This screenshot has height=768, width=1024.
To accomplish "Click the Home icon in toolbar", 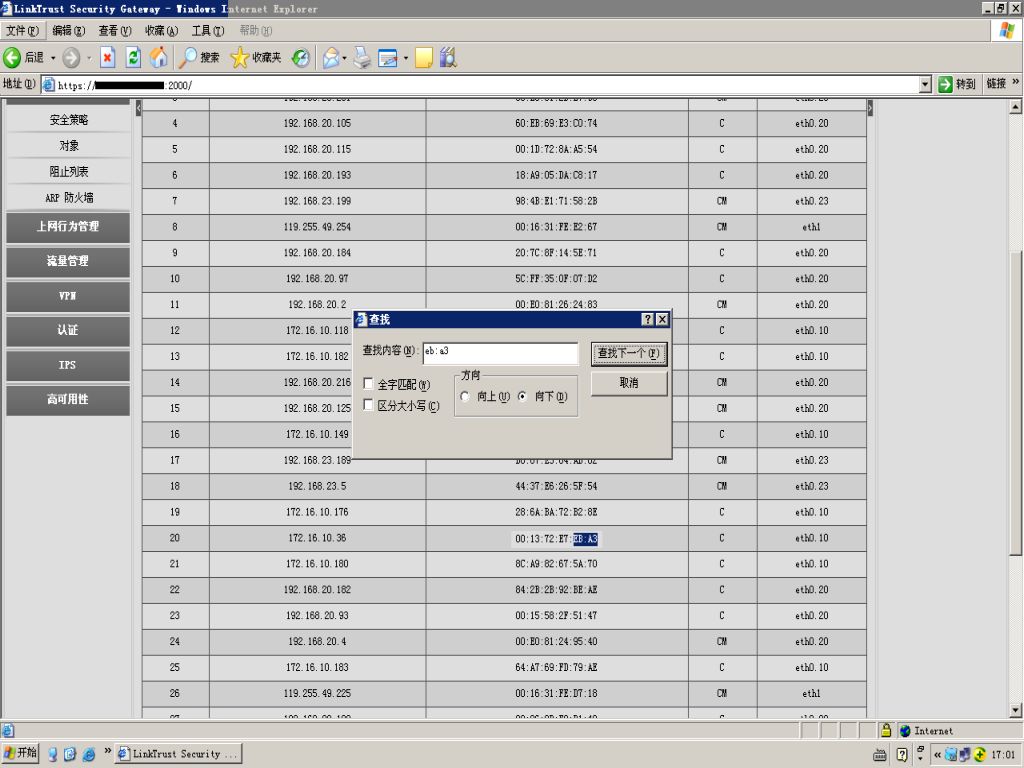I will pyautogui.click(x=159, y=57).
